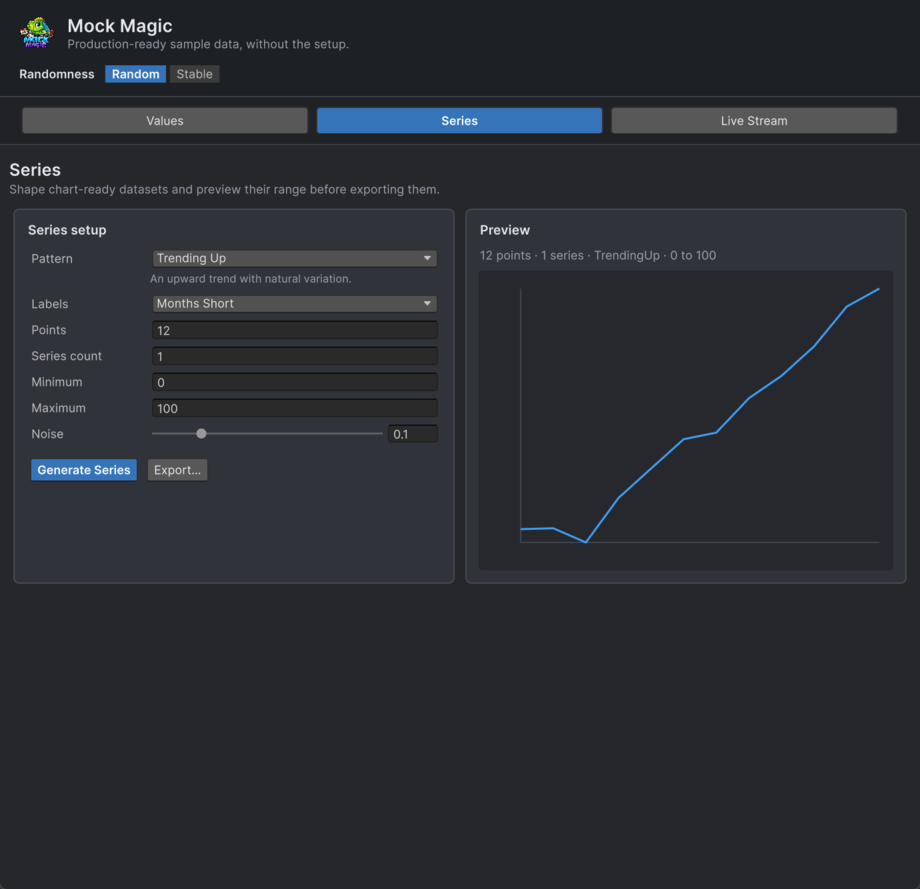Open the Labels dropdown showing Months Short
This screenshot has width=920, height=889.
point(295,303)
